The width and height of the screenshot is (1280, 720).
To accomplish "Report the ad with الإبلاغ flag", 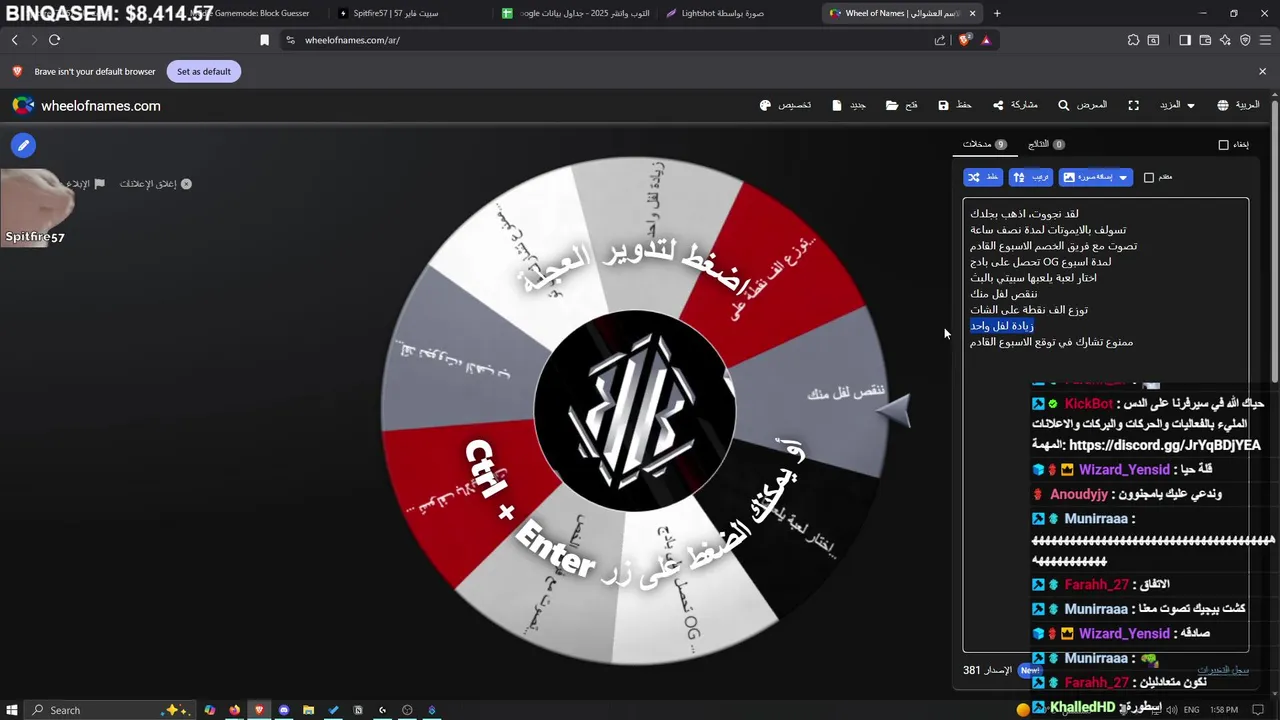I will pyautogui.click(x=85, y=184).
